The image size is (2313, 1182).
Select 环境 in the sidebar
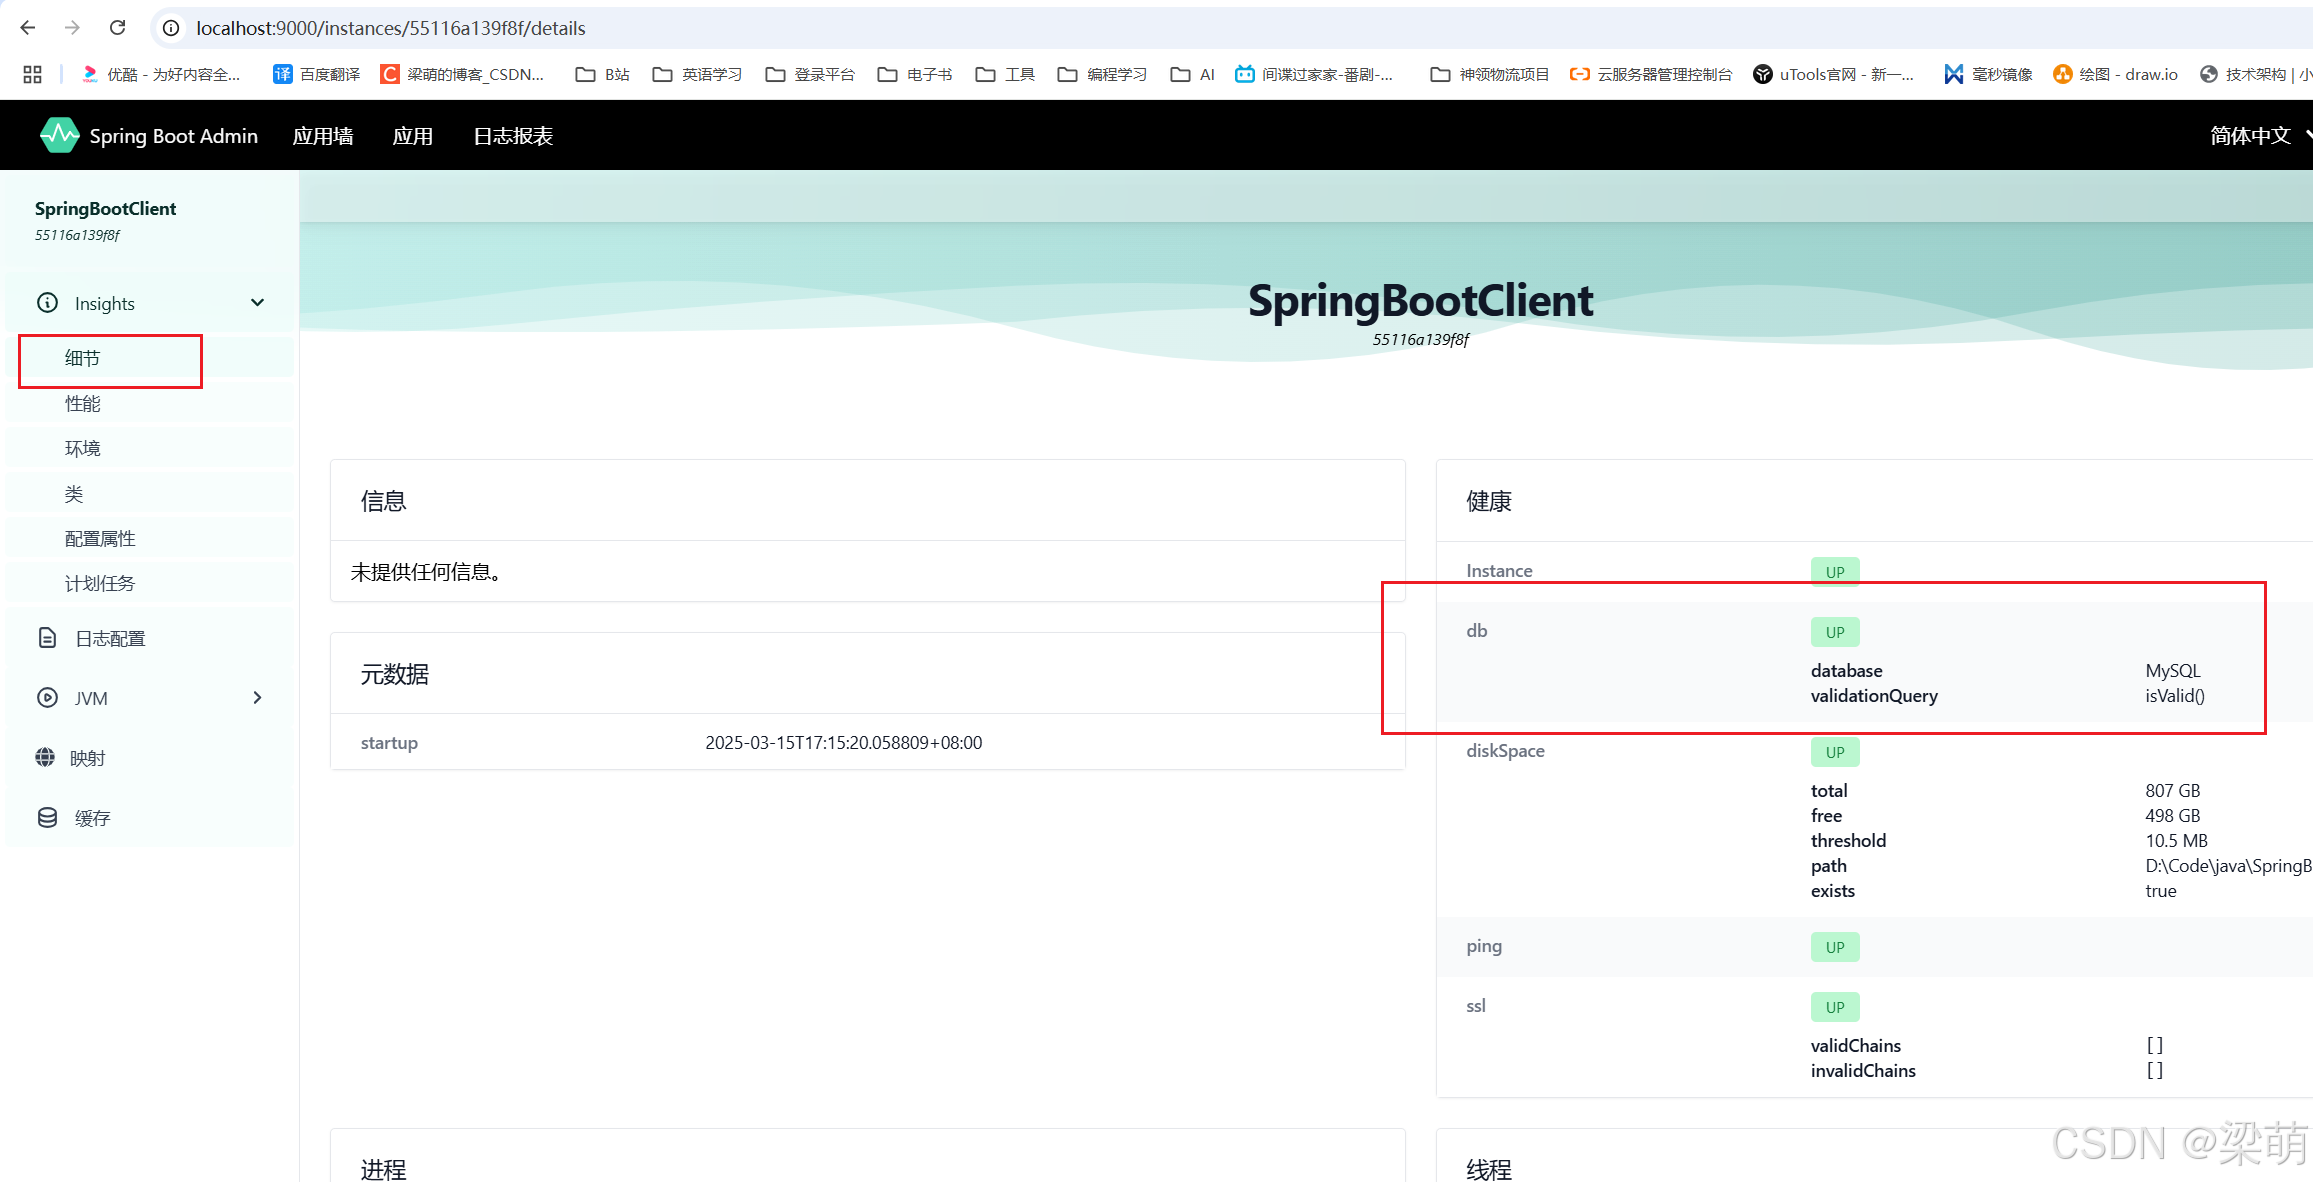point(150,448)
